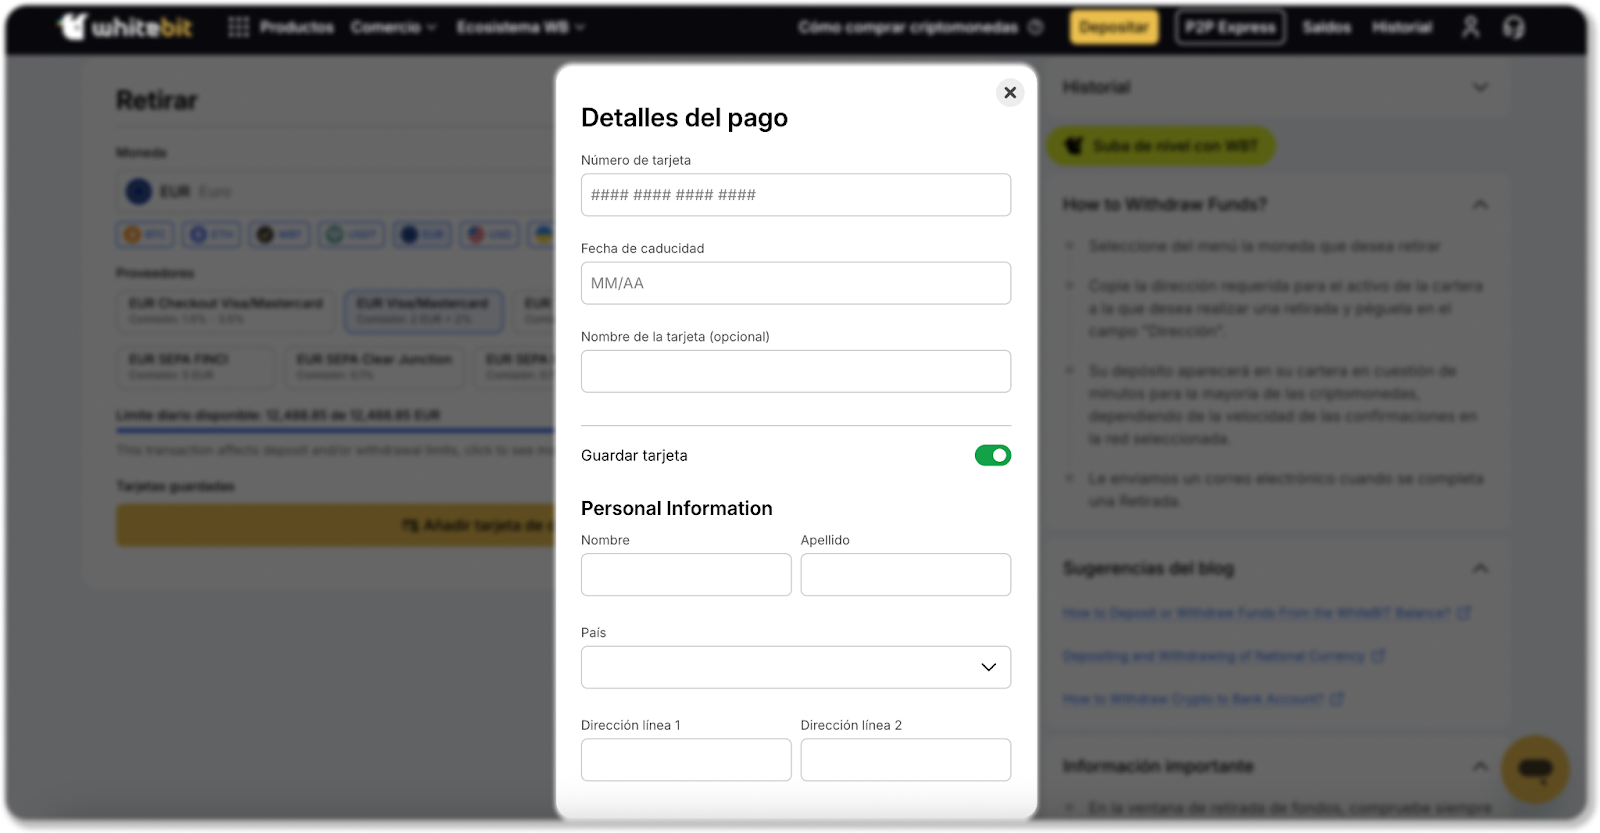Screen dimensions: 1600x833
Task: Click the WhiteBIT logo
Action: [125, 27]
